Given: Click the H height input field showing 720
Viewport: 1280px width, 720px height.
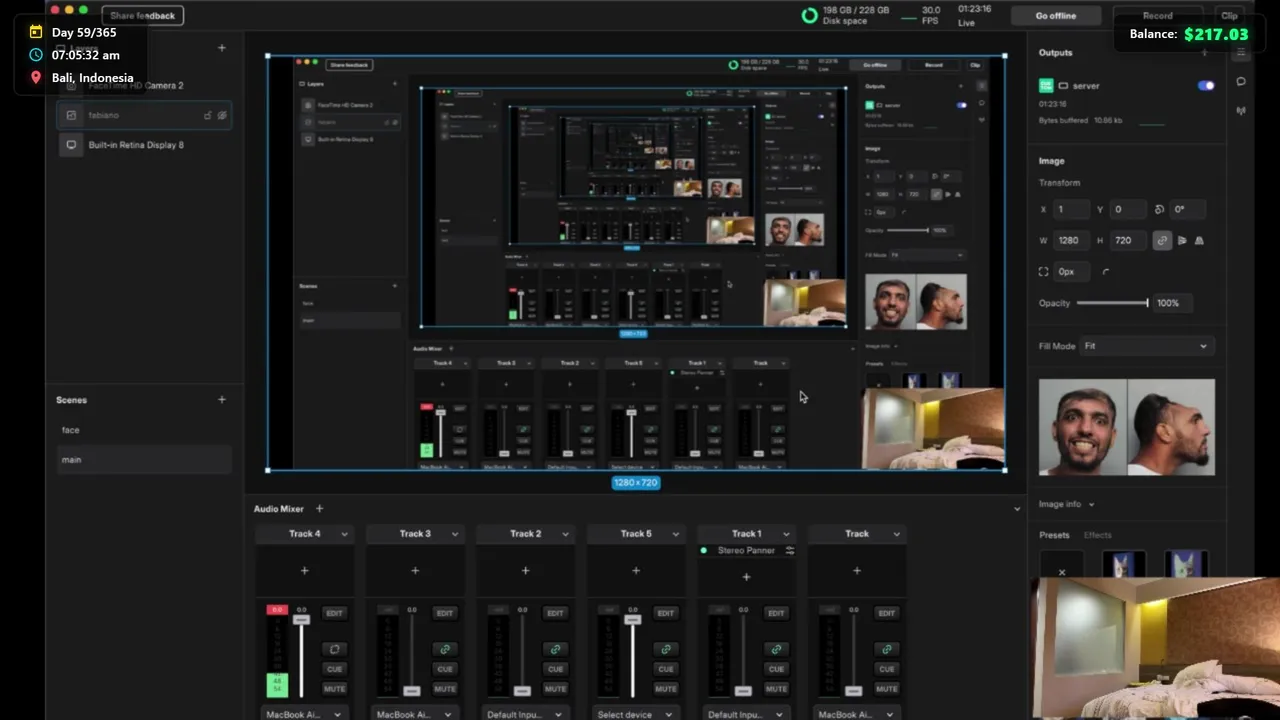Looking at the screenshot, I should pos(1128,241).
